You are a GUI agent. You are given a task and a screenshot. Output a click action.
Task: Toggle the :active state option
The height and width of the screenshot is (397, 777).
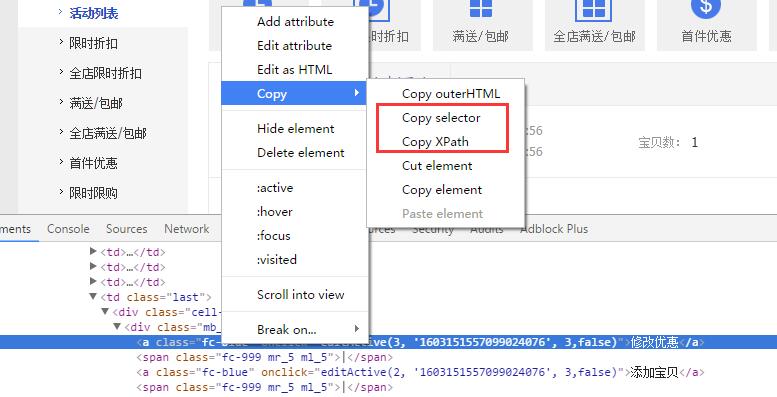275,188
